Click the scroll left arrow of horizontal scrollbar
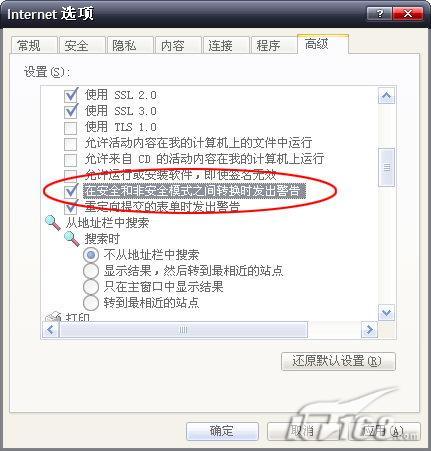 click(x=51, y=330)
